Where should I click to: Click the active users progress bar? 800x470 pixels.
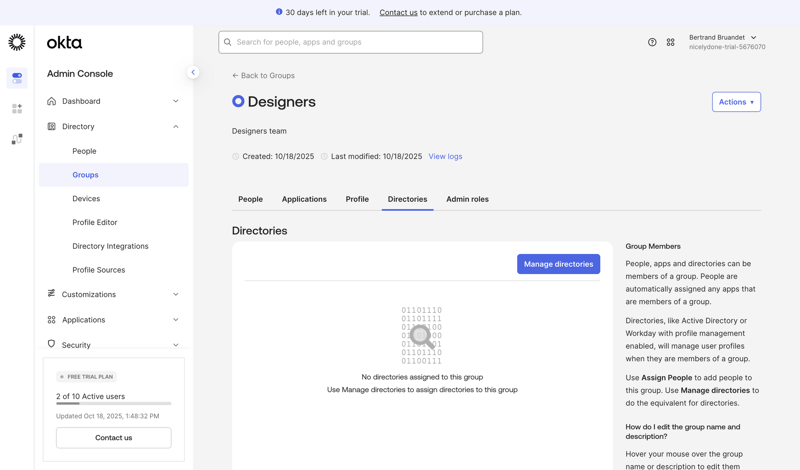click(114, 404)
